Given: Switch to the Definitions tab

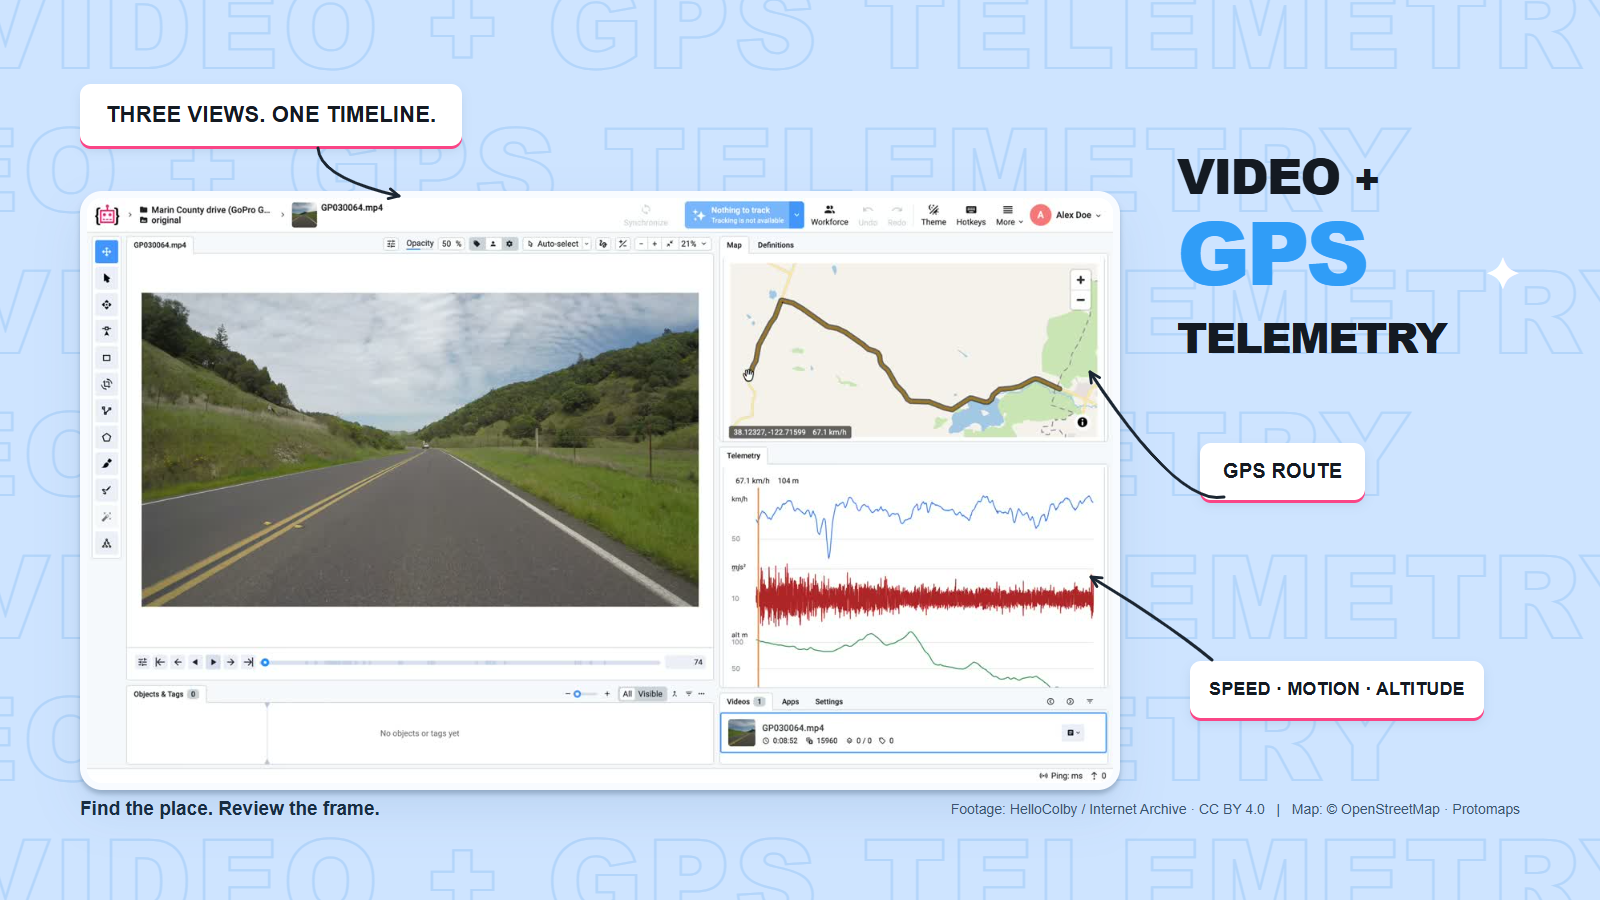Looking at the screenshot, I should pos(775,245).
